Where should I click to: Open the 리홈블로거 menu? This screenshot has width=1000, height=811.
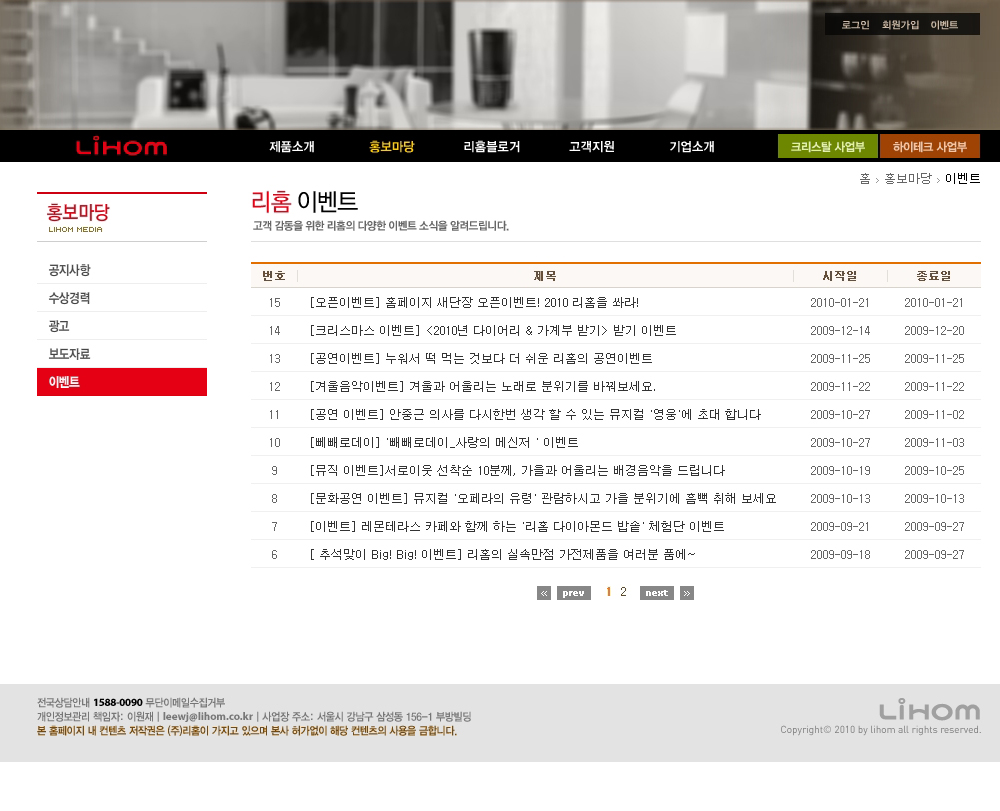tap(491, 147)
